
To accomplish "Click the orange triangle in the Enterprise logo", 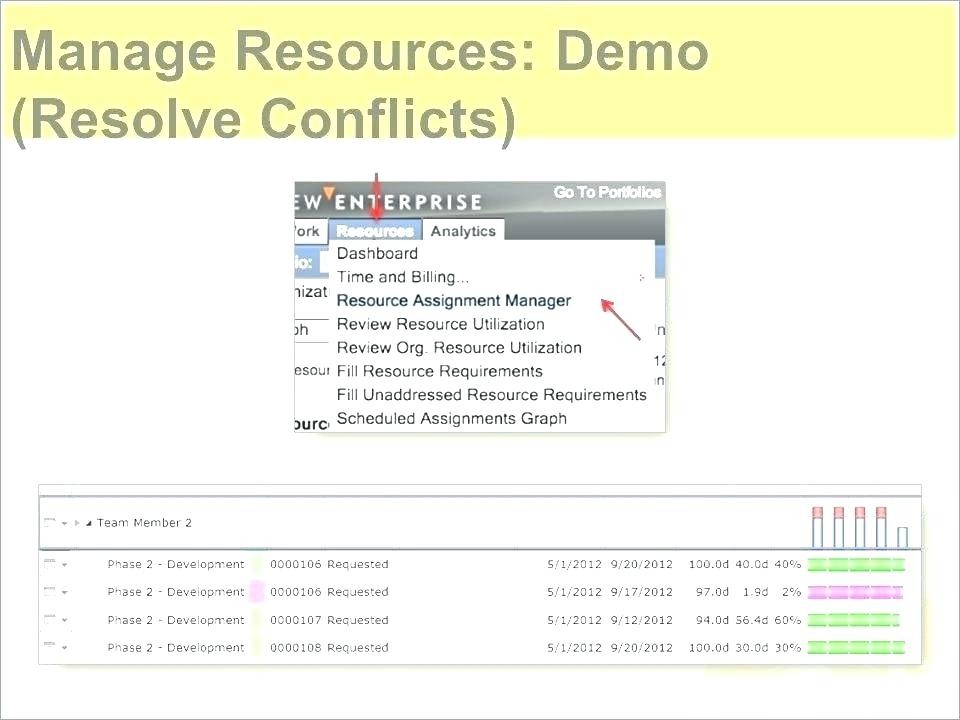I will [329, 194].
